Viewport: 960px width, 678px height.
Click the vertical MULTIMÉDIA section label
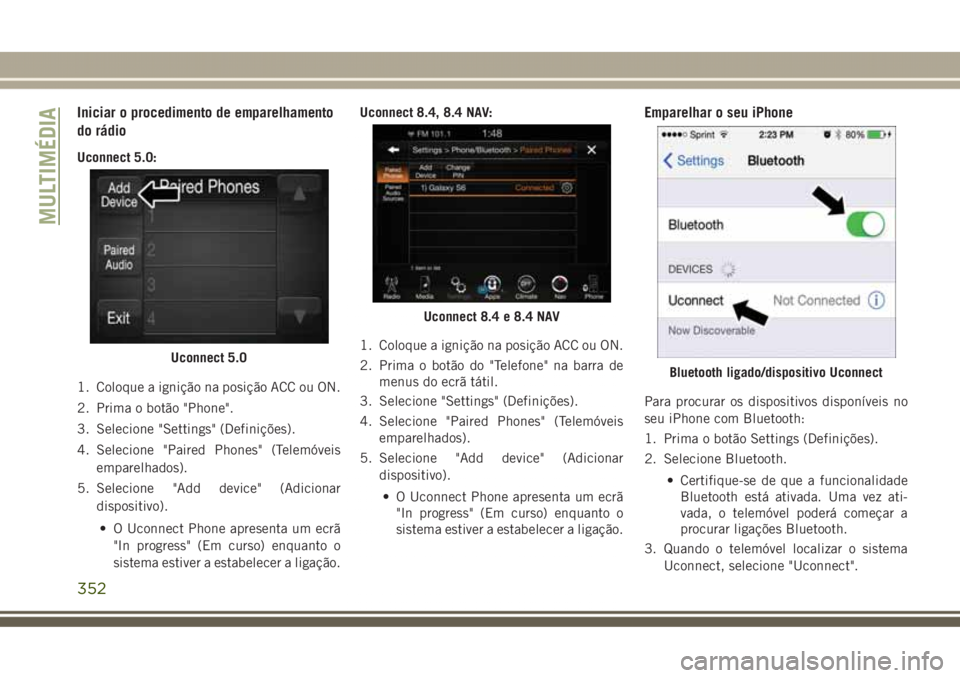click(48, 165)
